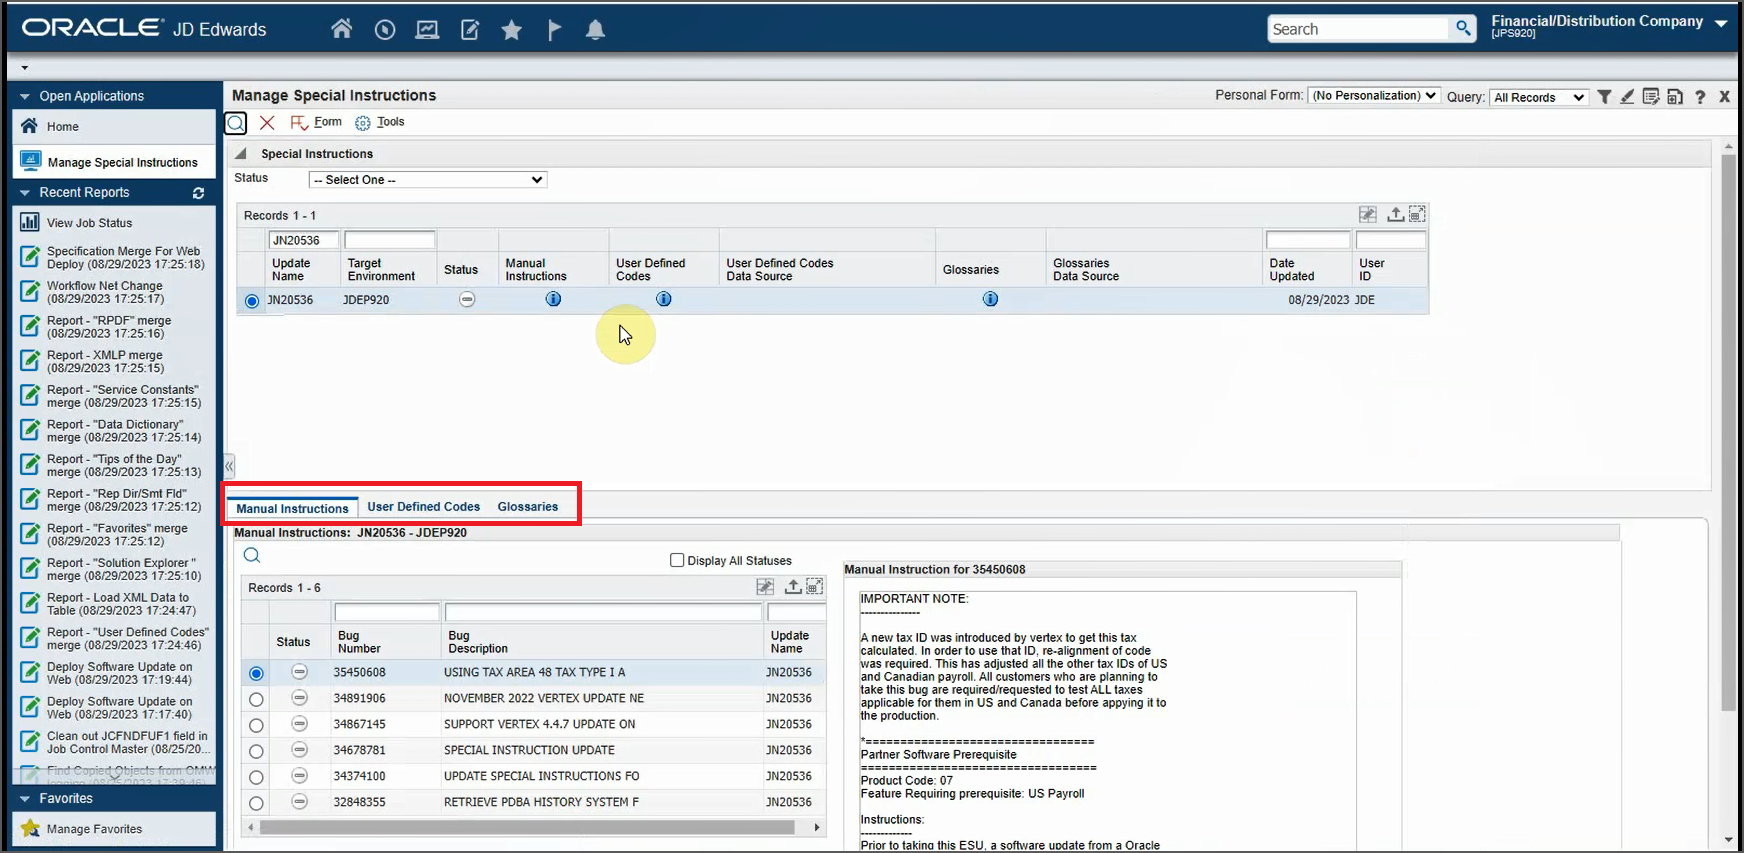Enable Display All Statuses checkbox
1744x853 pixels.
click(x=677, y=561)
